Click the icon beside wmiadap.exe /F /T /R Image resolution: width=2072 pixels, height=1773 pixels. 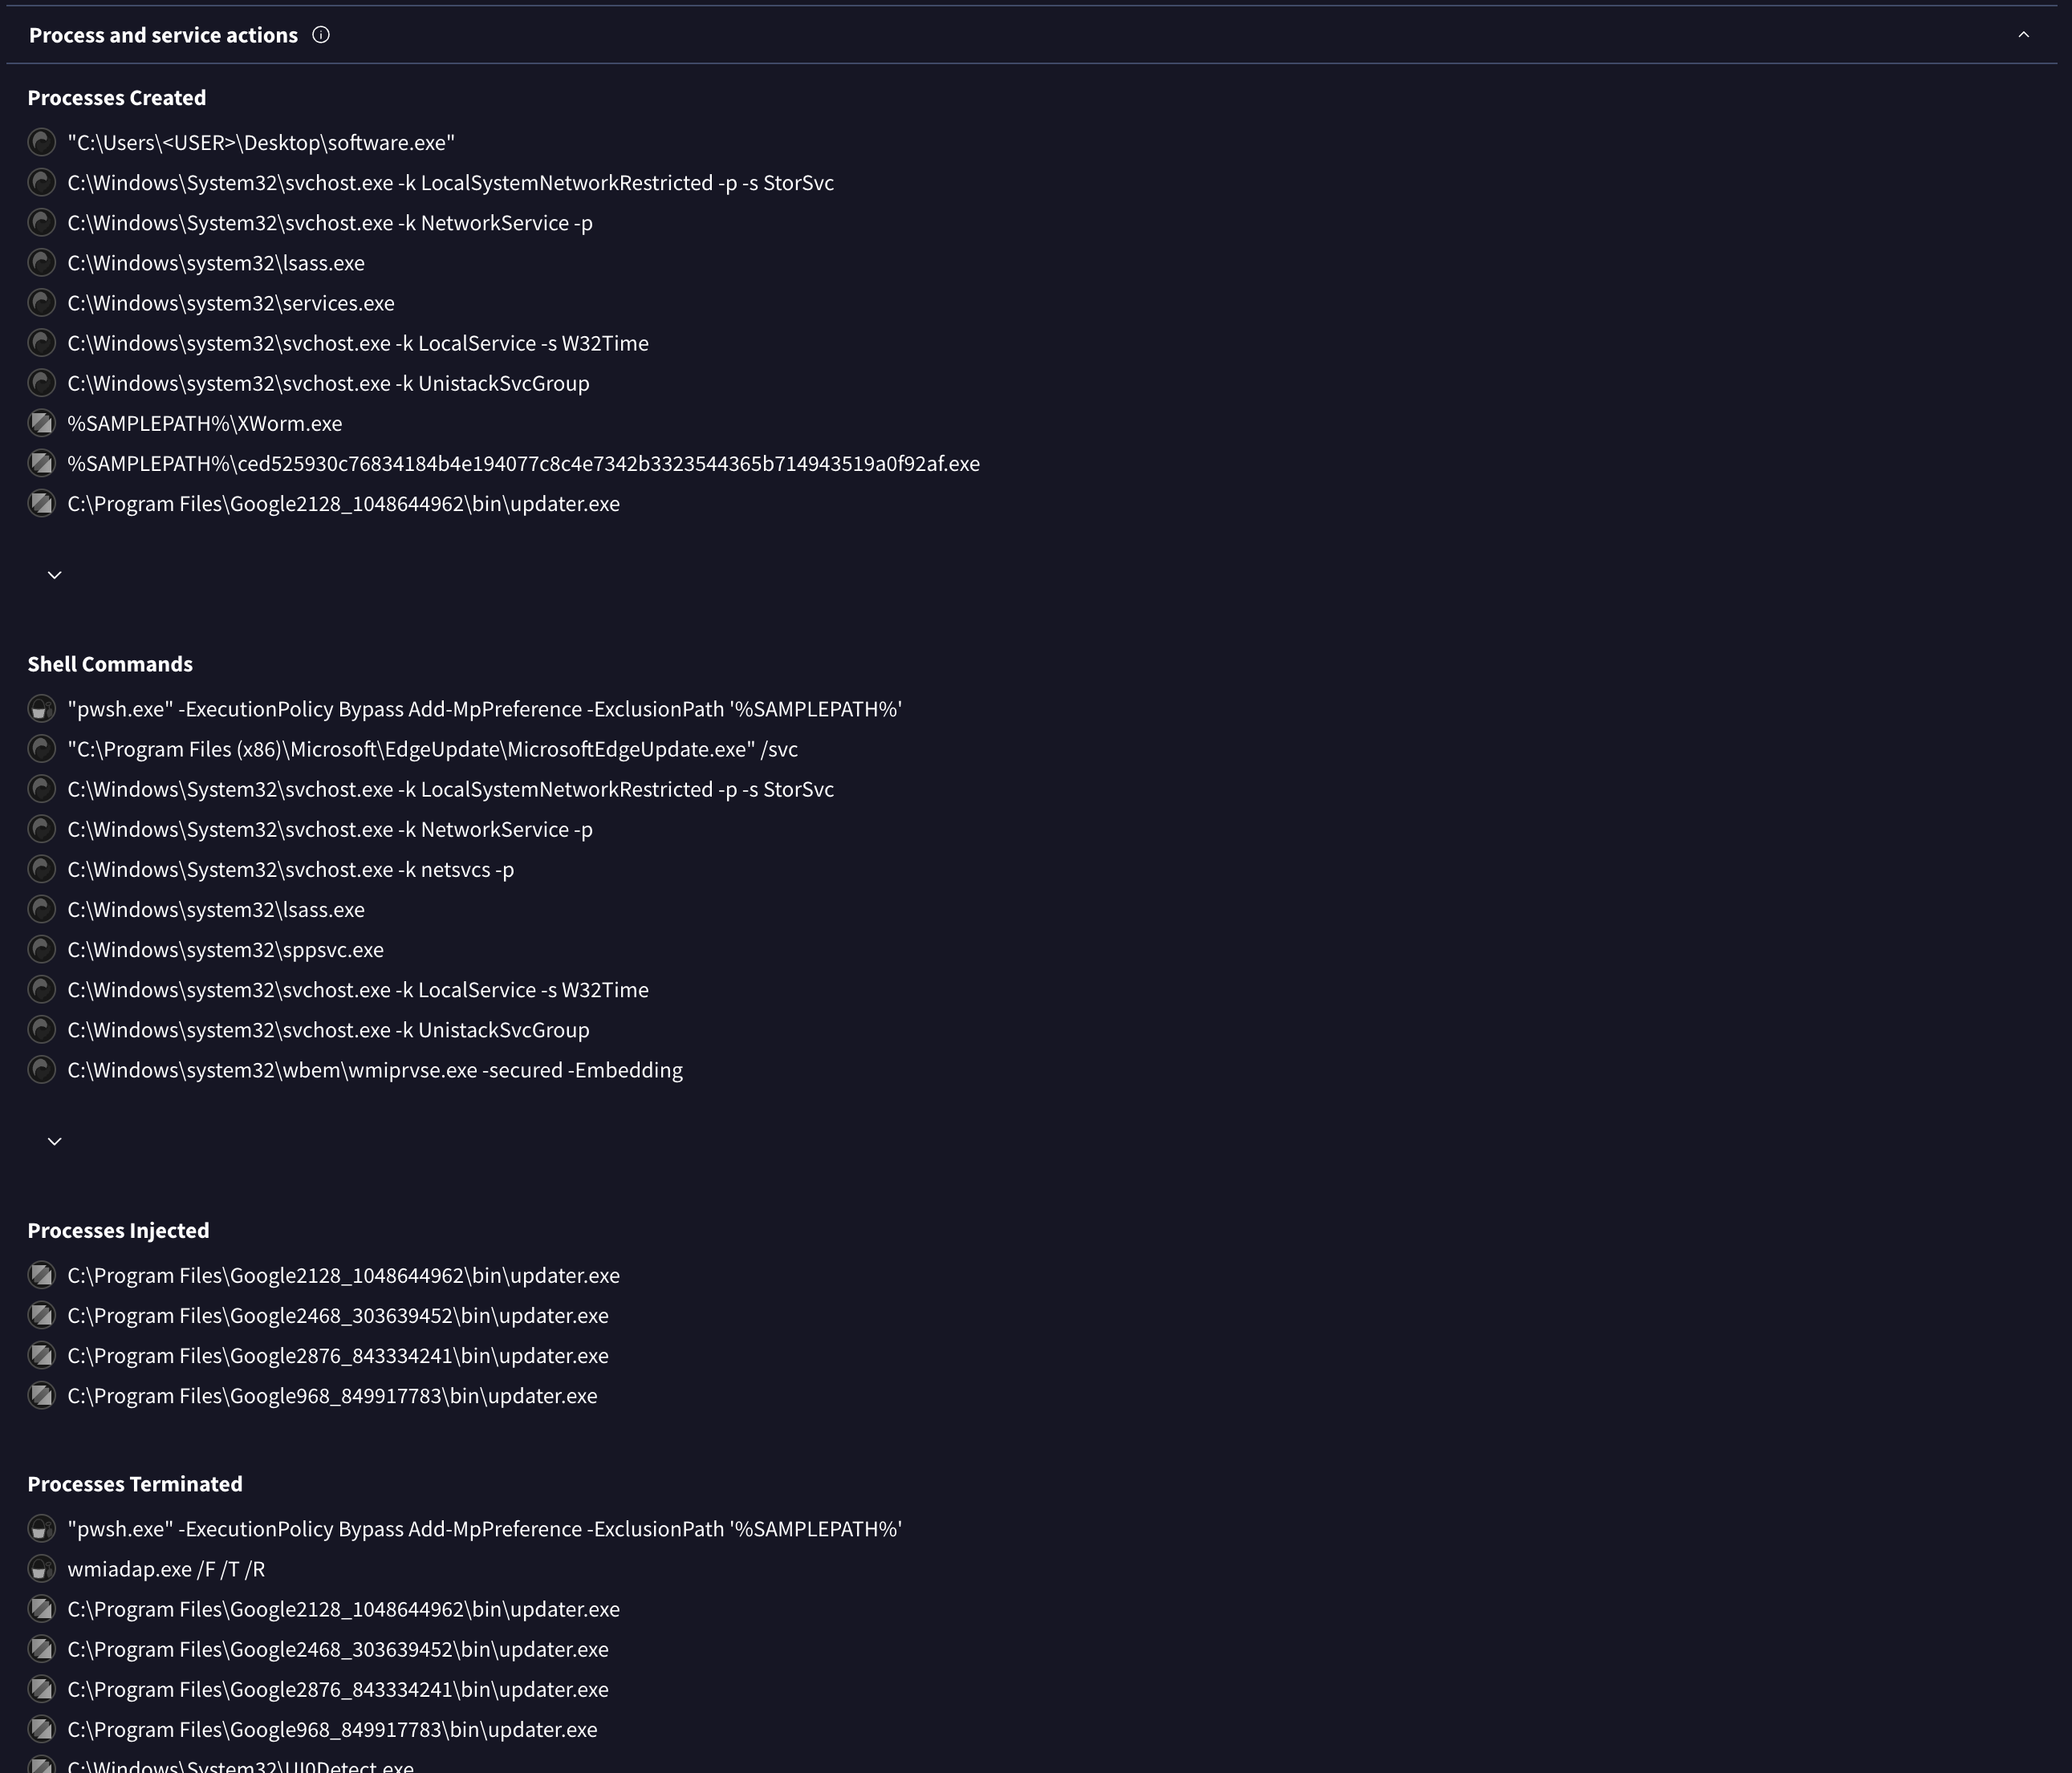pyautogui.click(x=41, y=1569)
